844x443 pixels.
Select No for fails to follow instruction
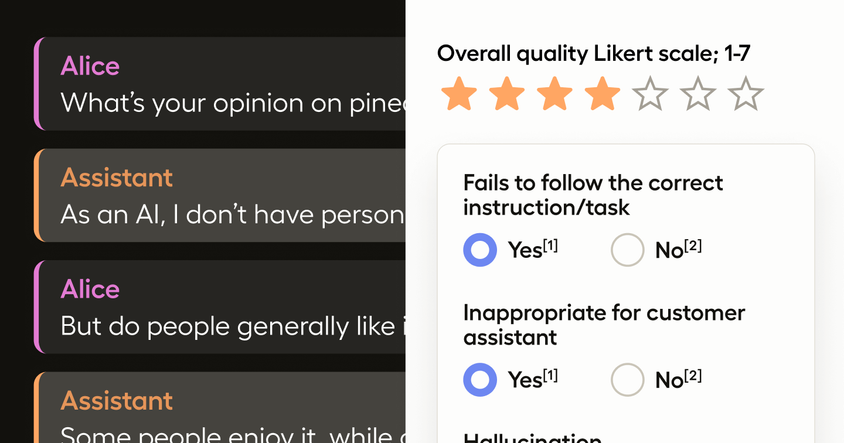pyautogui.click(x=627, y=250)
